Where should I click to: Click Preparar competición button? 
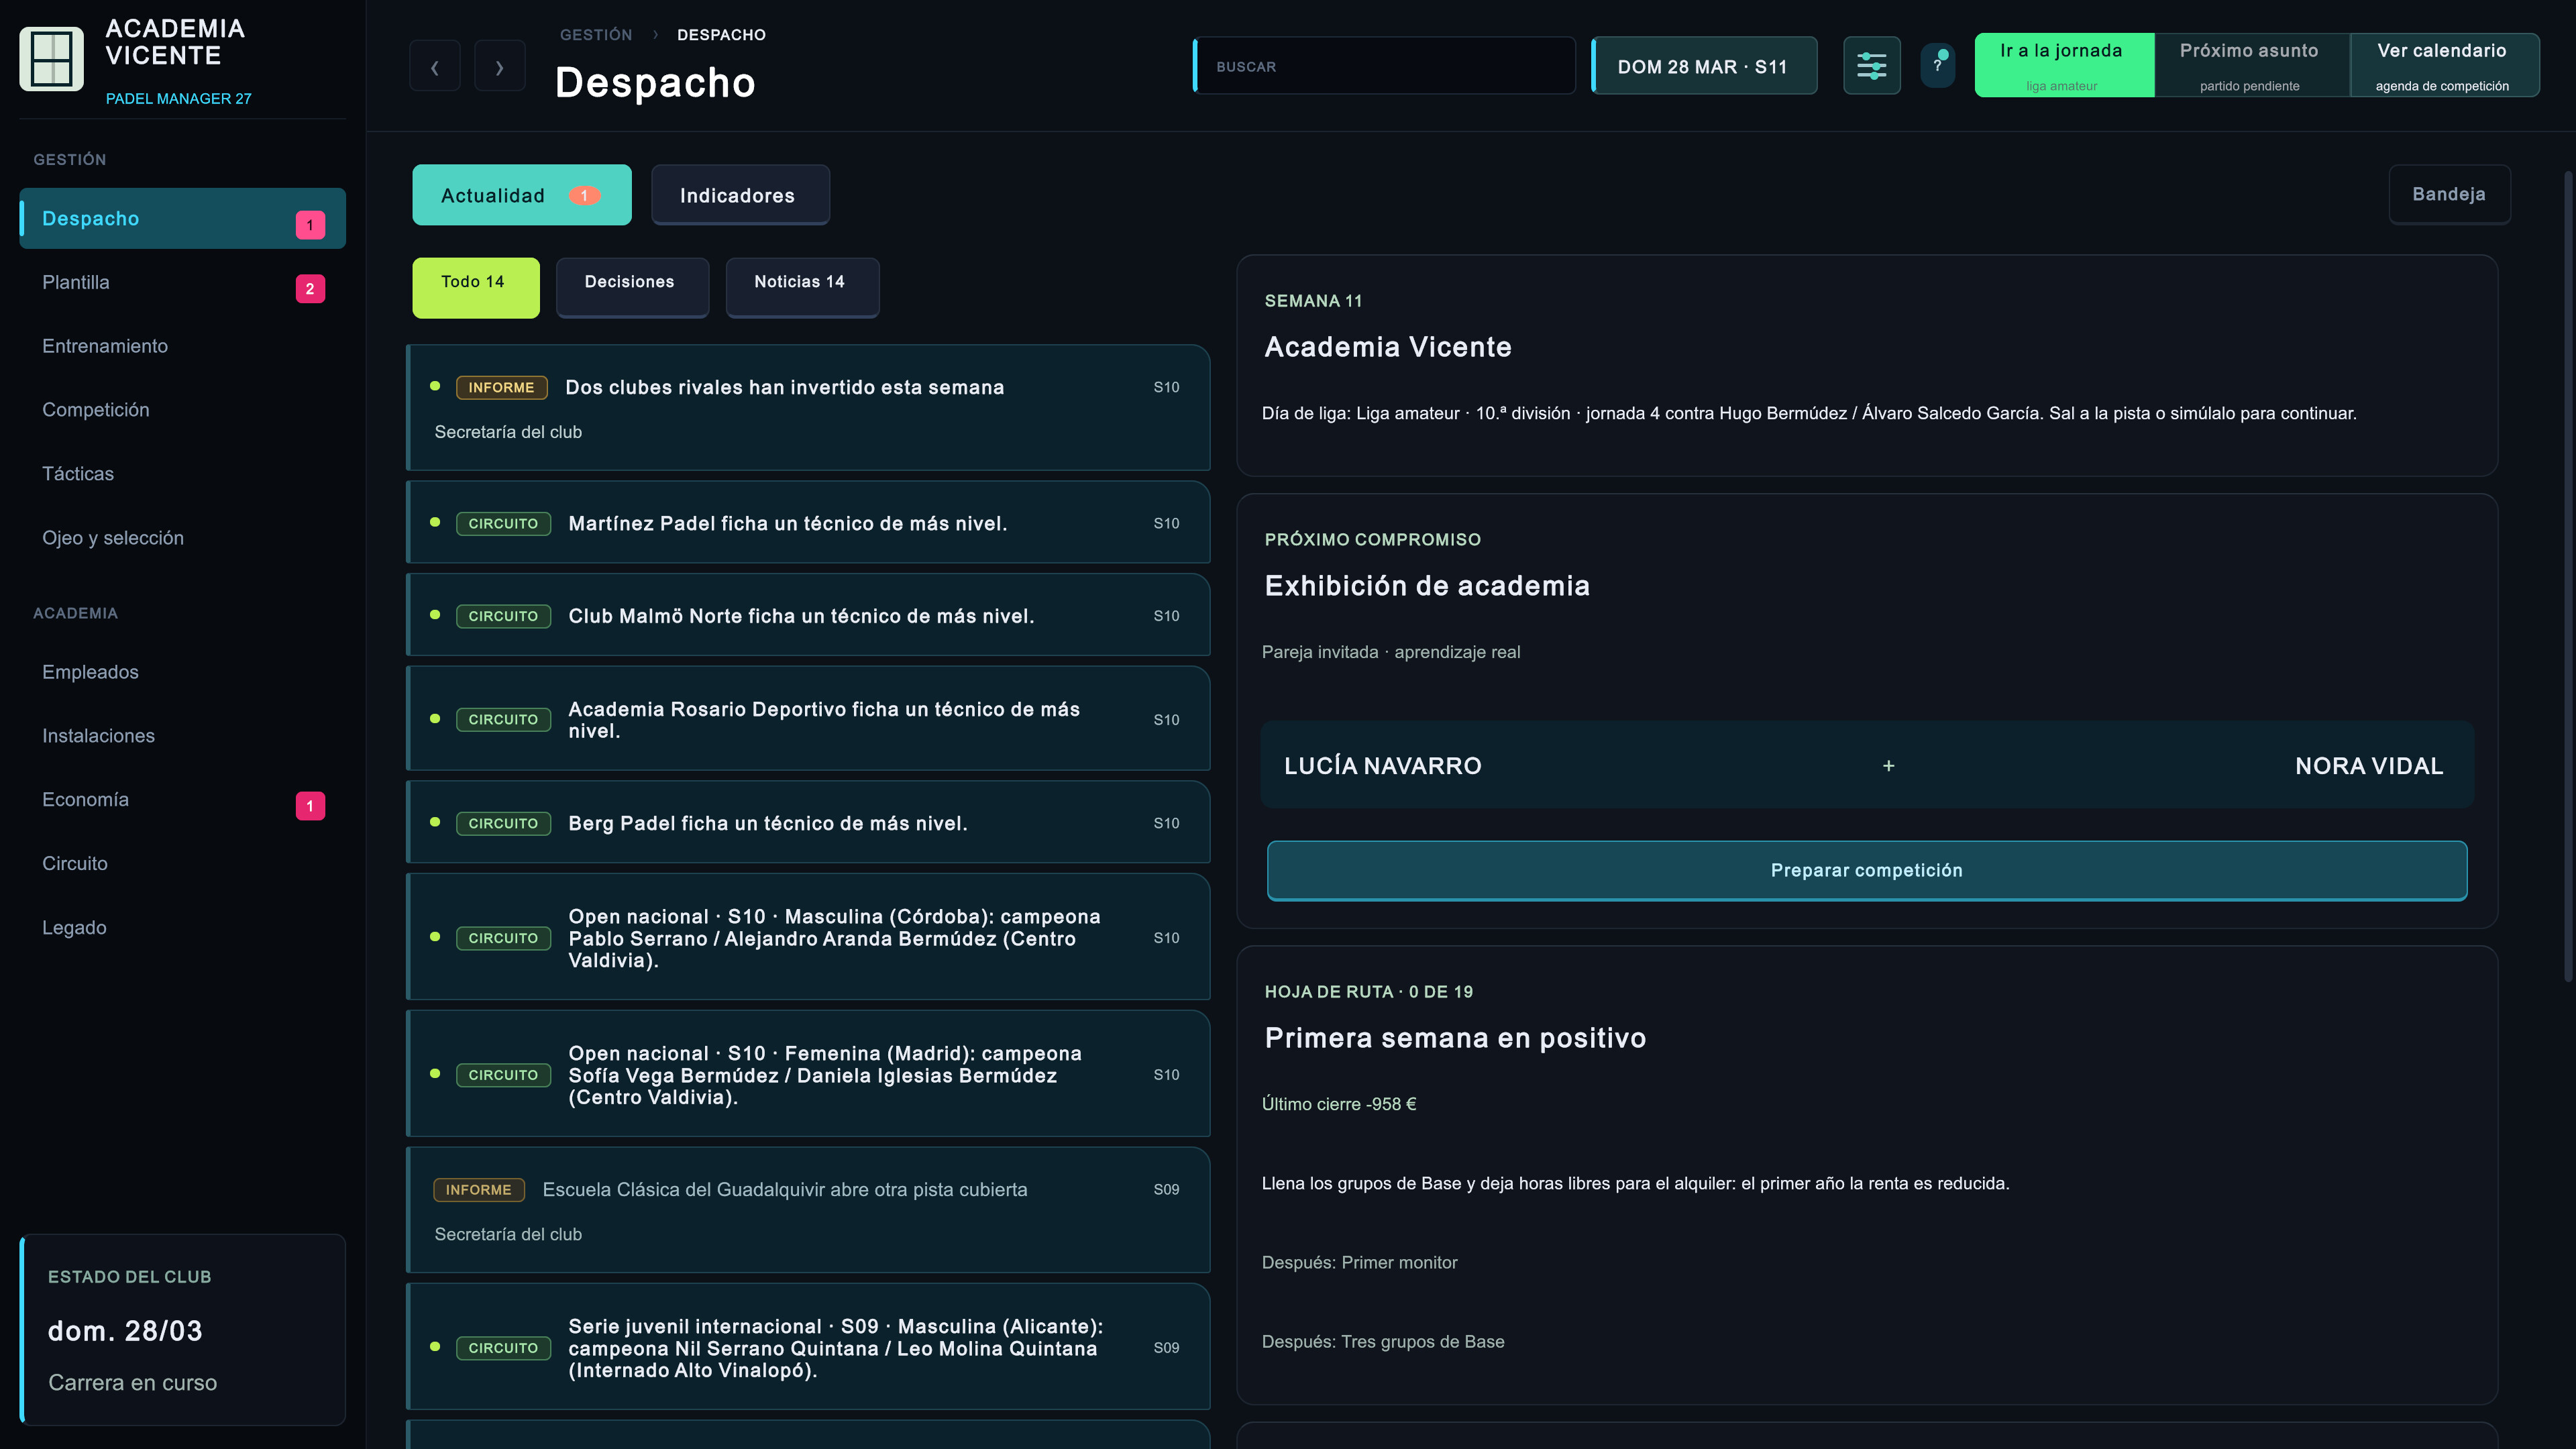[x=1867, y=870]
